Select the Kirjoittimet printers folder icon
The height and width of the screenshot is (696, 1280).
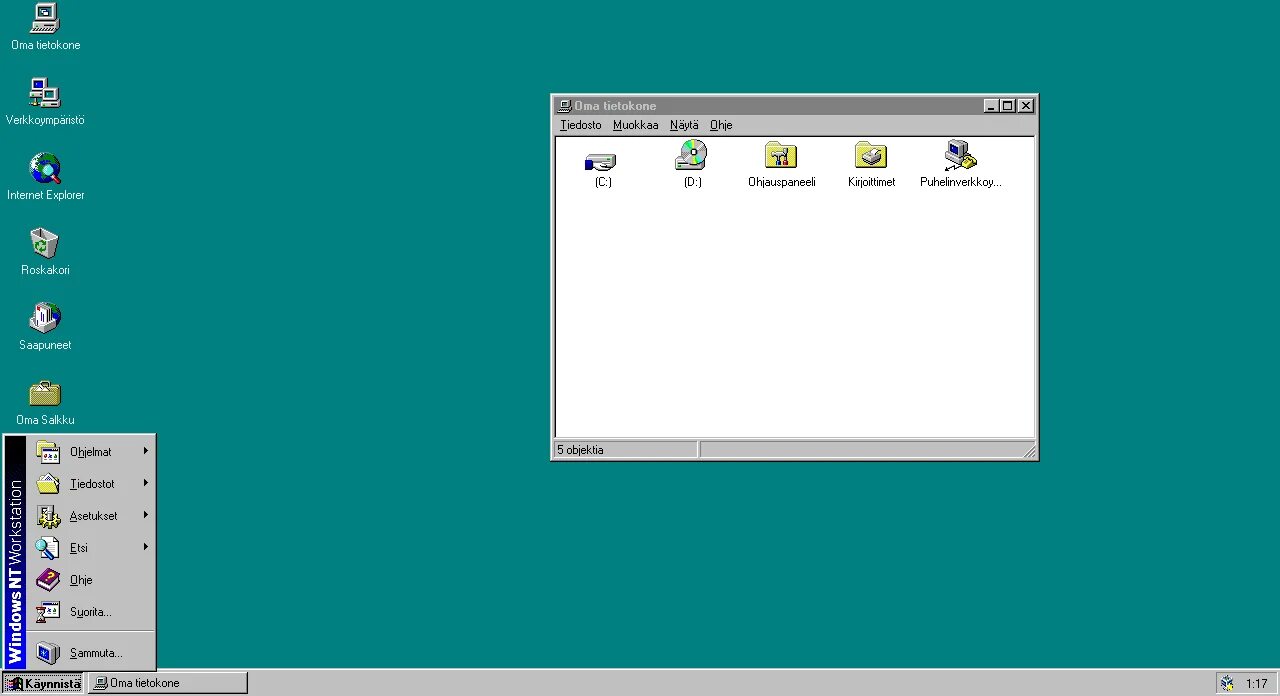click(871, 164)
